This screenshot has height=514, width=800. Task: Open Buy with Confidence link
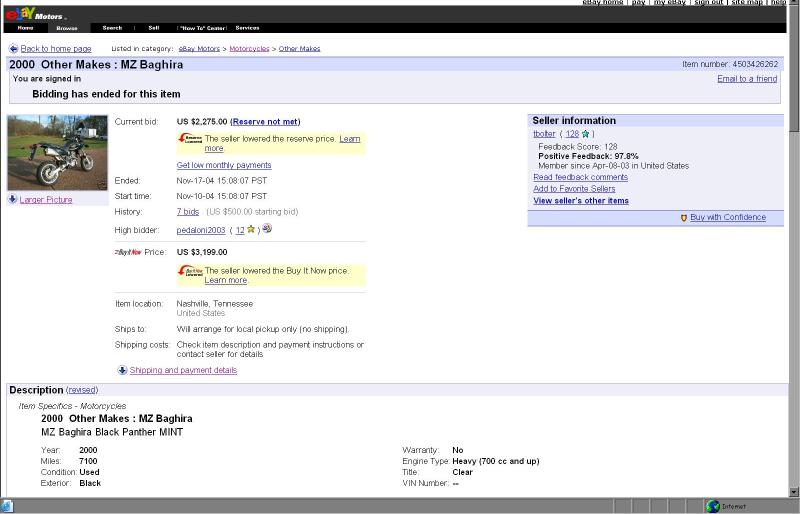point(728,217)
